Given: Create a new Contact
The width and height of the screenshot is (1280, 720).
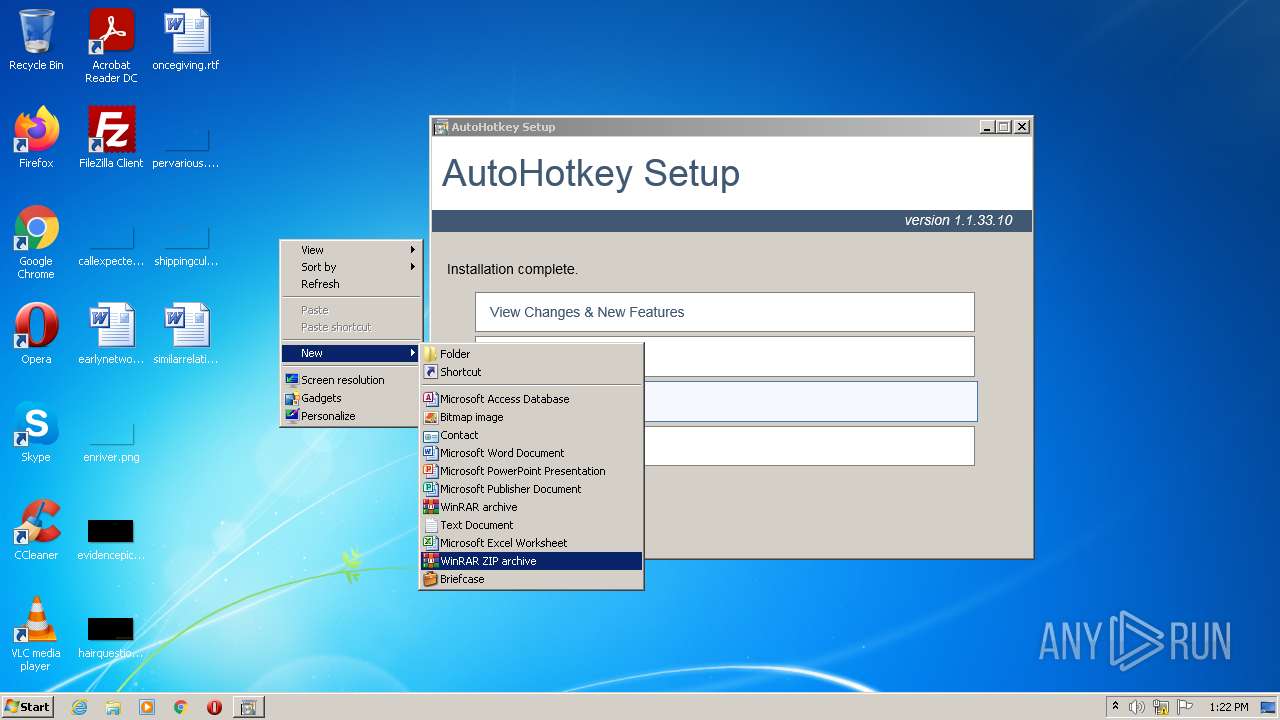Looking at the screenshot, I should click(531, 435).
